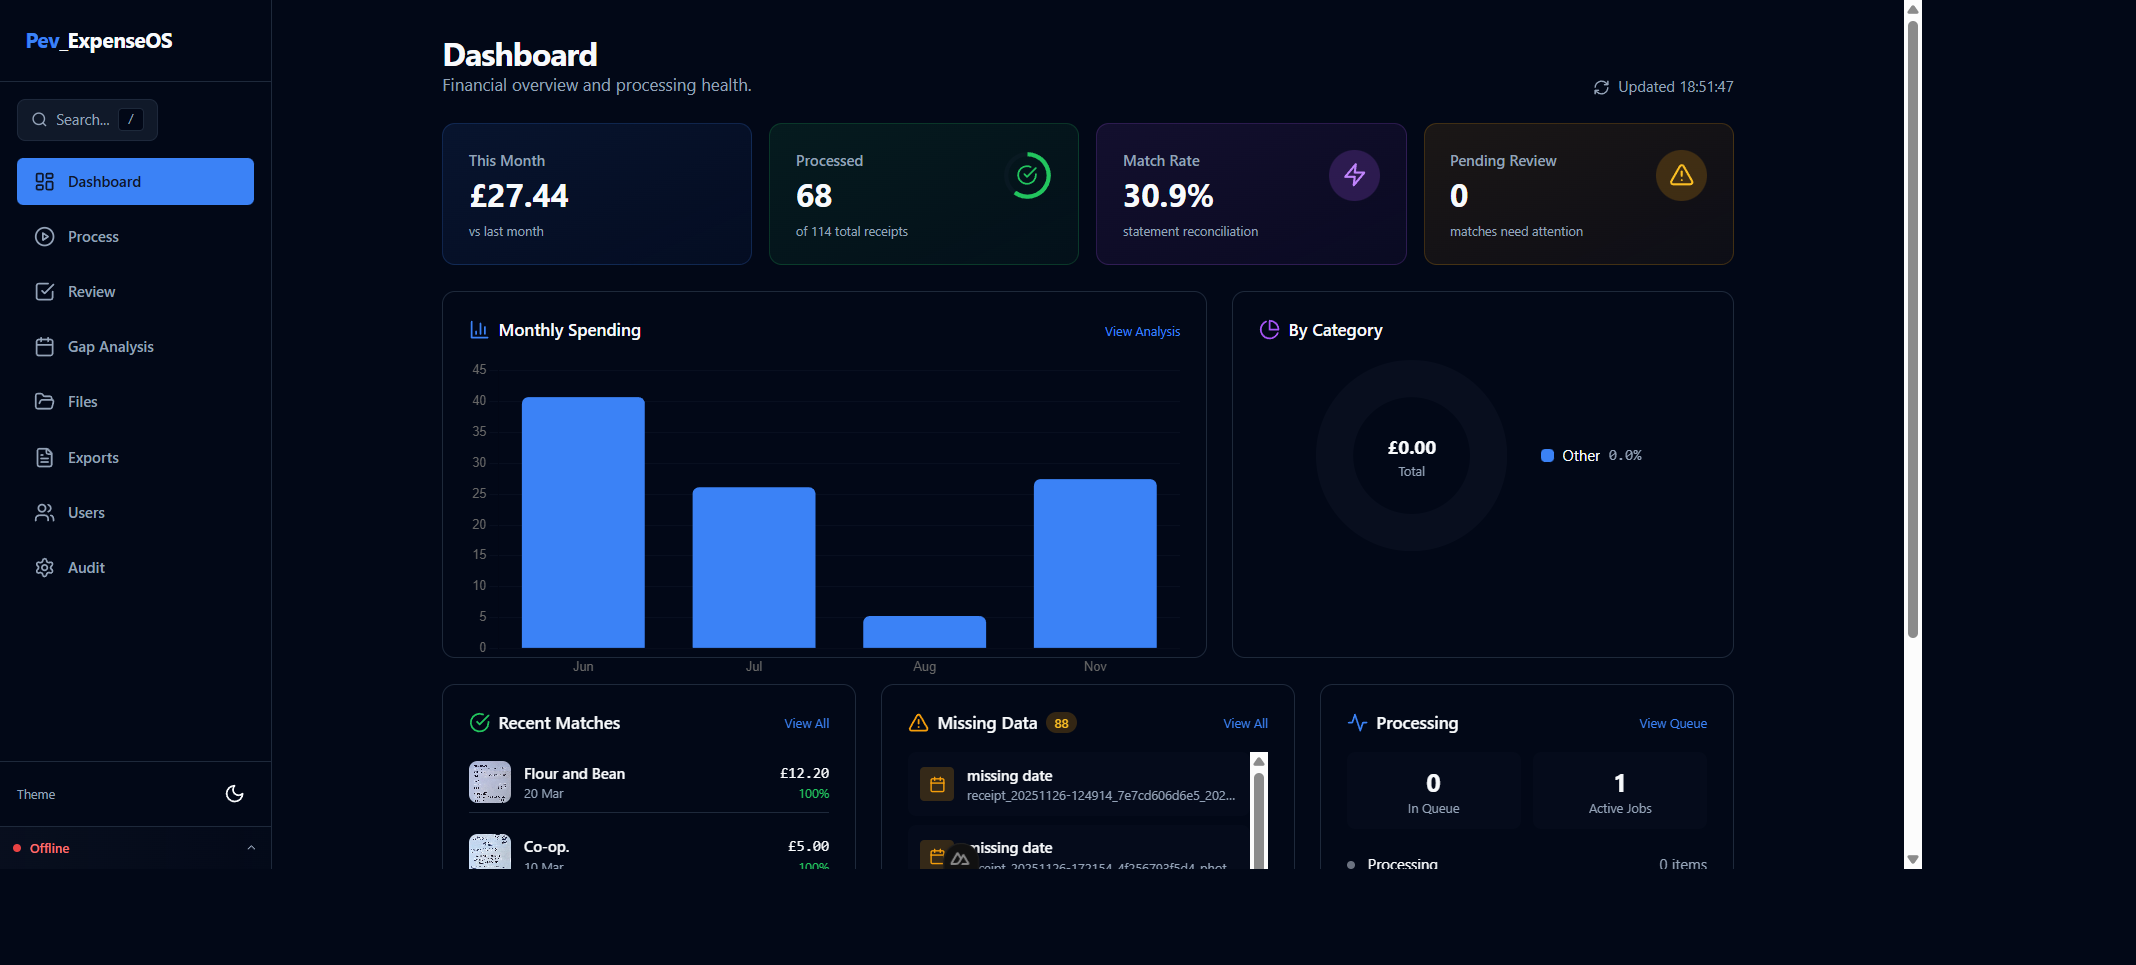
Task: Select the Process sidebar icon
Action: click(x=45, y=236)
